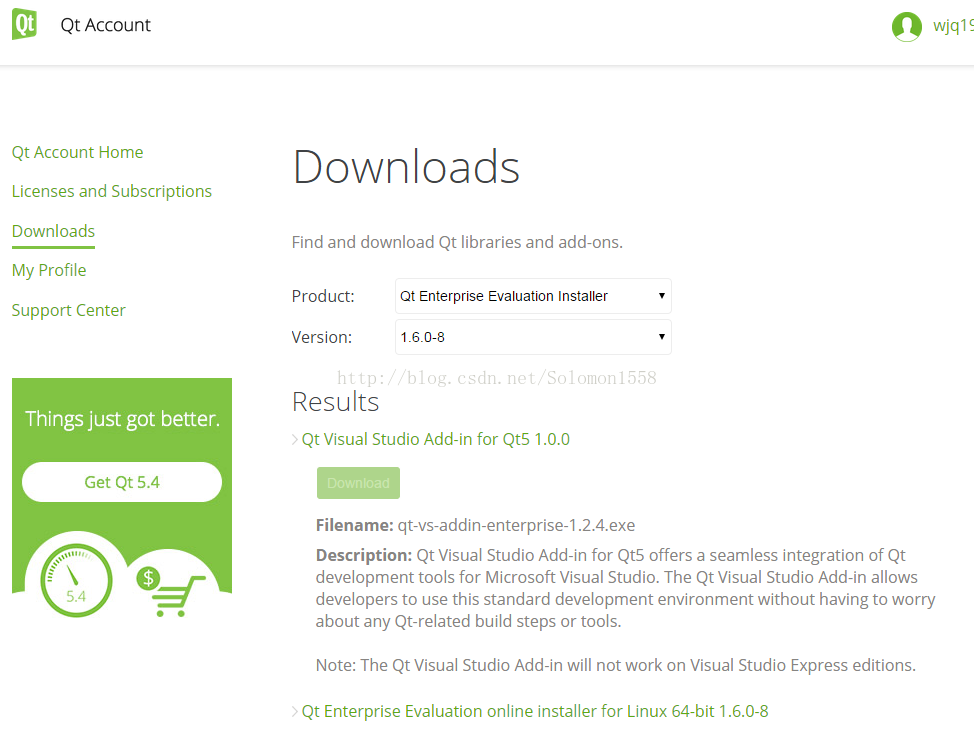Select the filename qt-vs-addin-enterprise-1.2.4.exe text
The height and width of the screenshot is (735, 974).
point(516,526)
